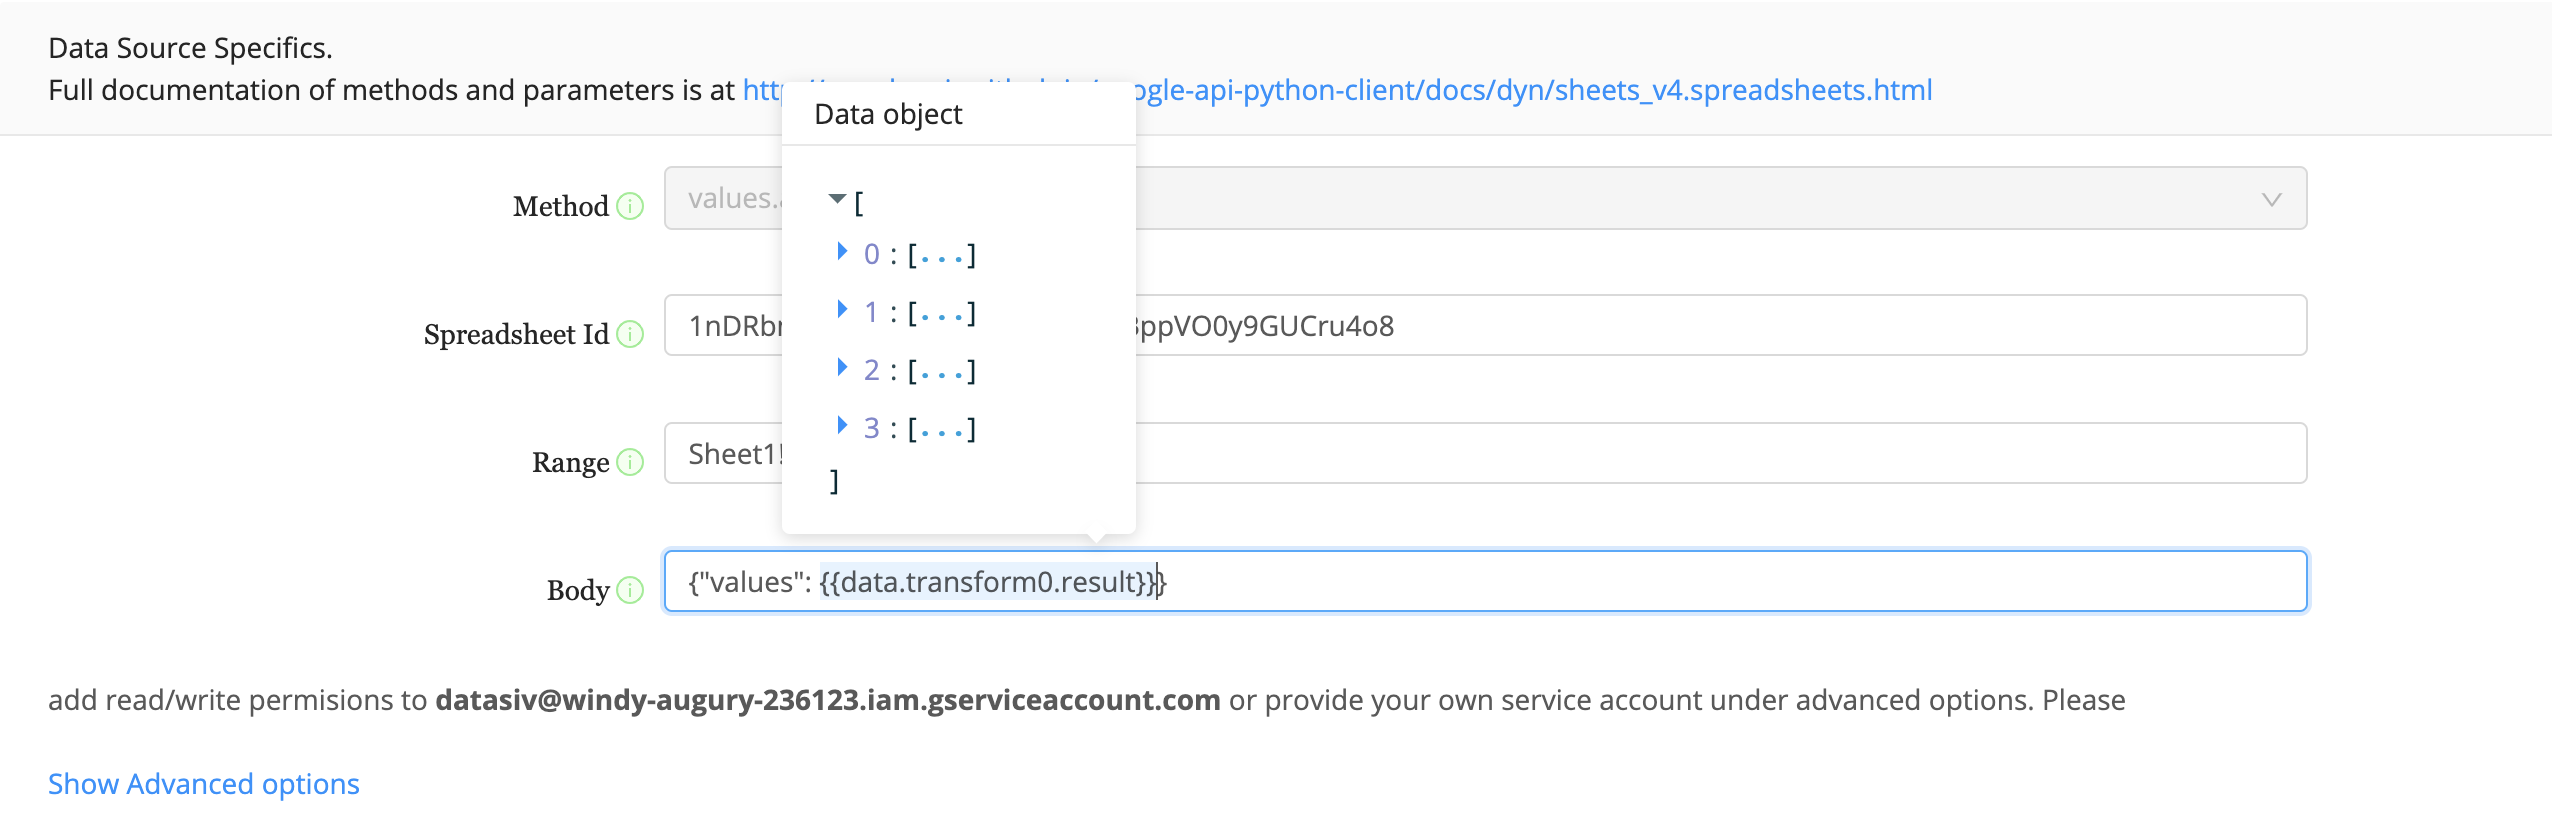2552x838 pixels.
Task: Click the Range label
Action: pyautogui.click(x=570, y=462)
